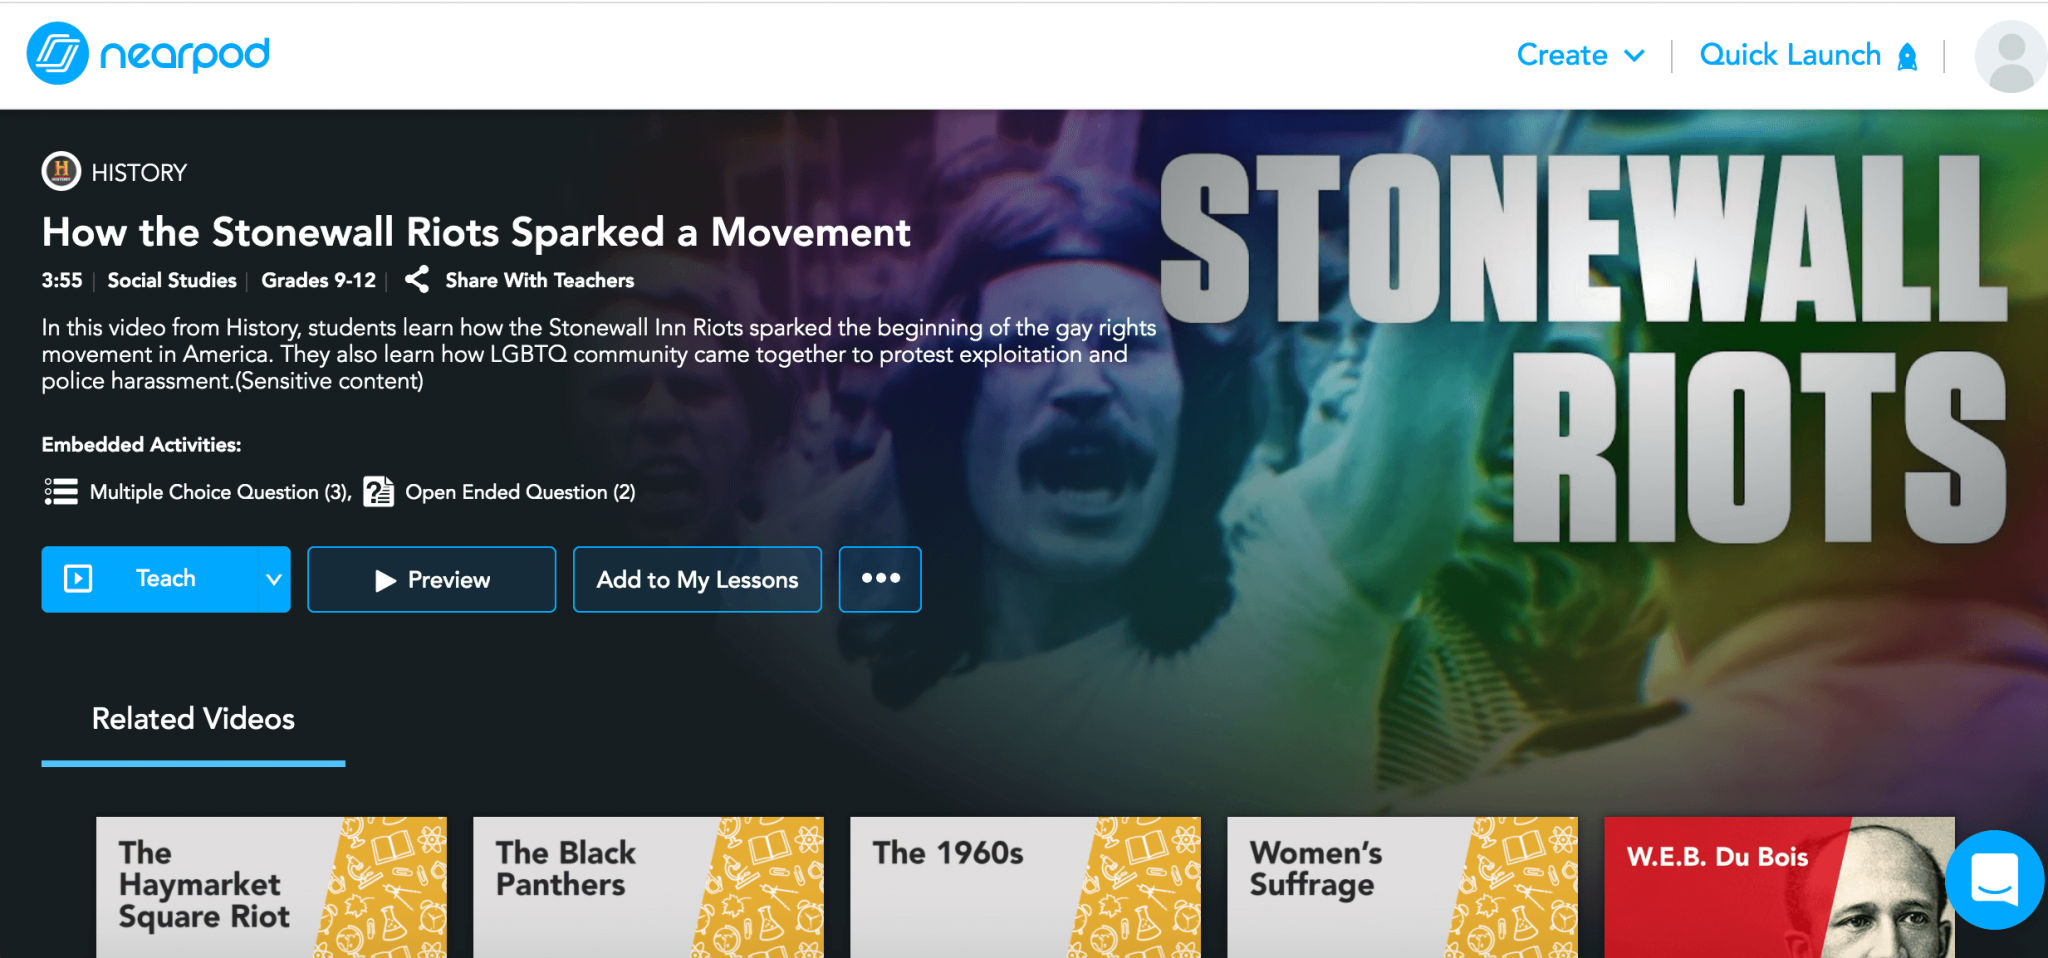The width and height of the screenshot is (2048, 958).
Task: Click the Preview play triangle icon
Action: coord(384,580)
